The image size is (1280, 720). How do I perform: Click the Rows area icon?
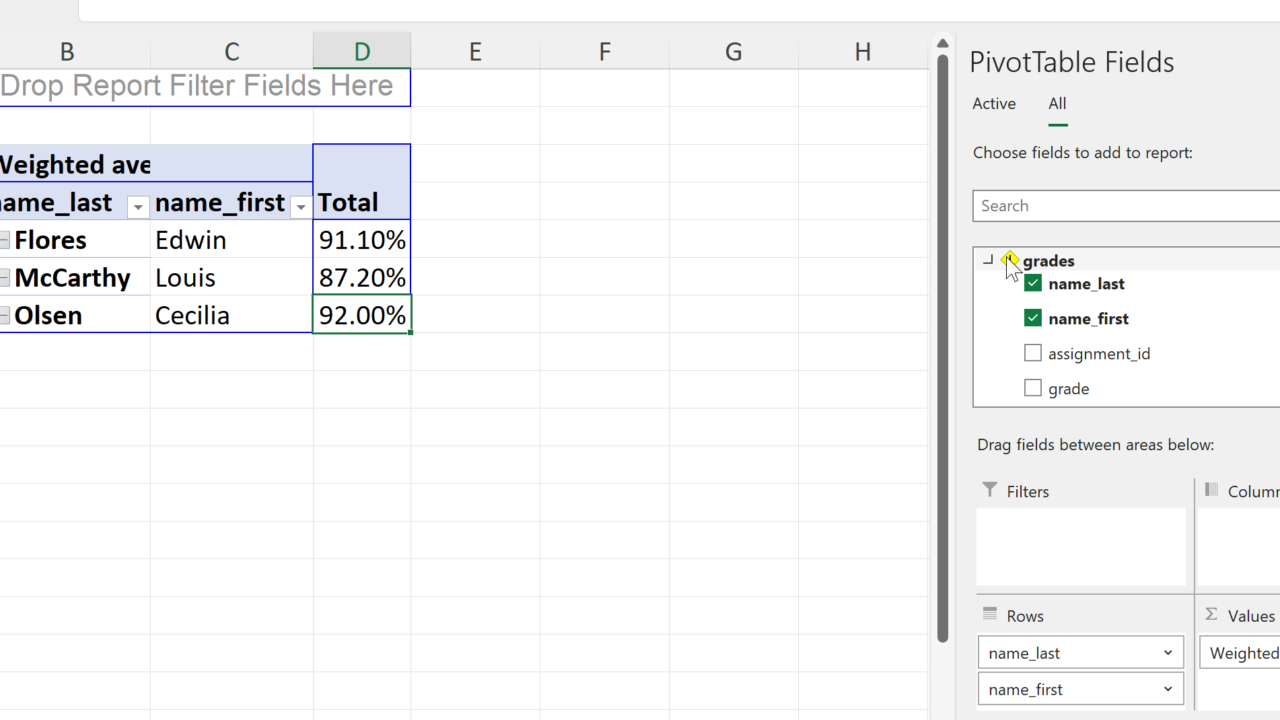(x=990, y=614)
